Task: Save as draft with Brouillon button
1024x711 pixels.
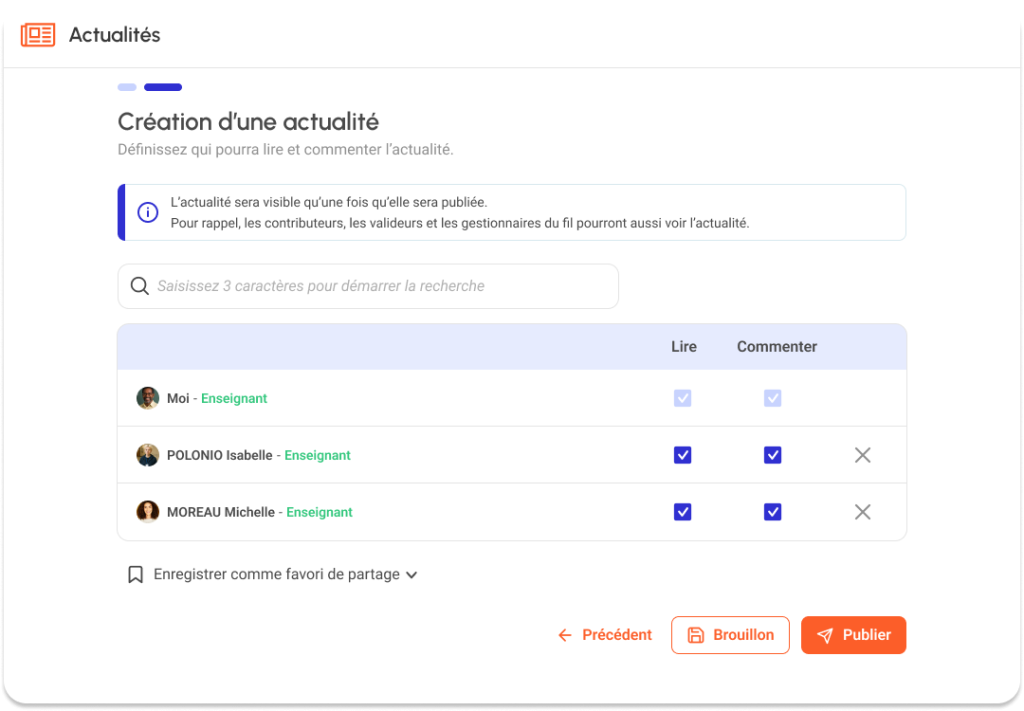Action: [x=730, y=635]
